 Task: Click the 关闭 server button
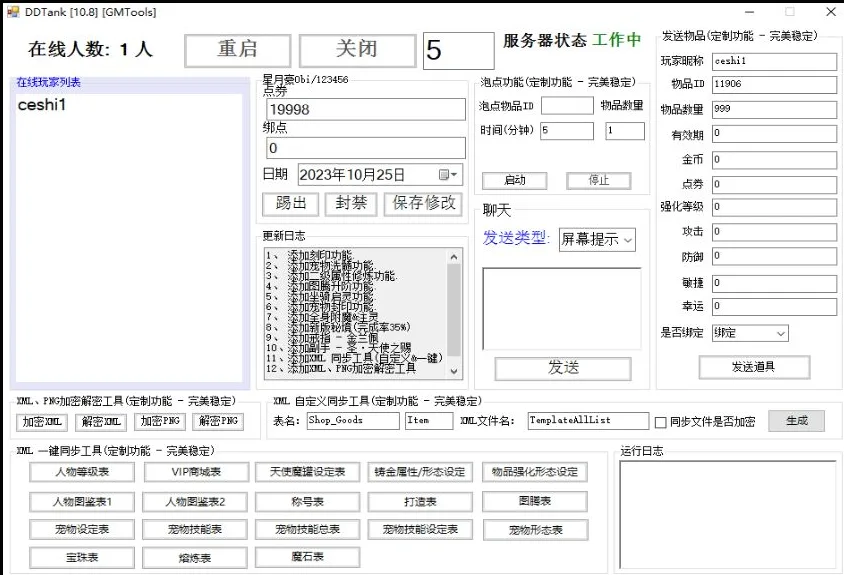(x=357, y=51)
